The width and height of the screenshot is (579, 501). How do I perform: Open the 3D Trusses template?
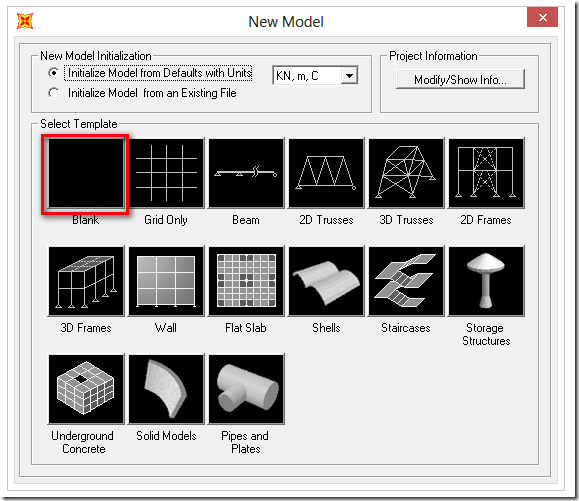pyautogui.click(x=406, y=174)
